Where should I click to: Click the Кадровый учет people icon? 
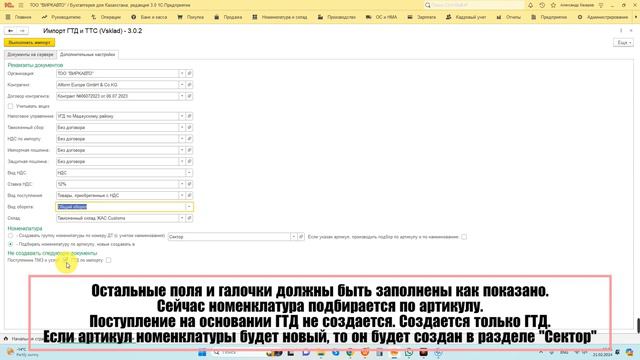(449, 17)
